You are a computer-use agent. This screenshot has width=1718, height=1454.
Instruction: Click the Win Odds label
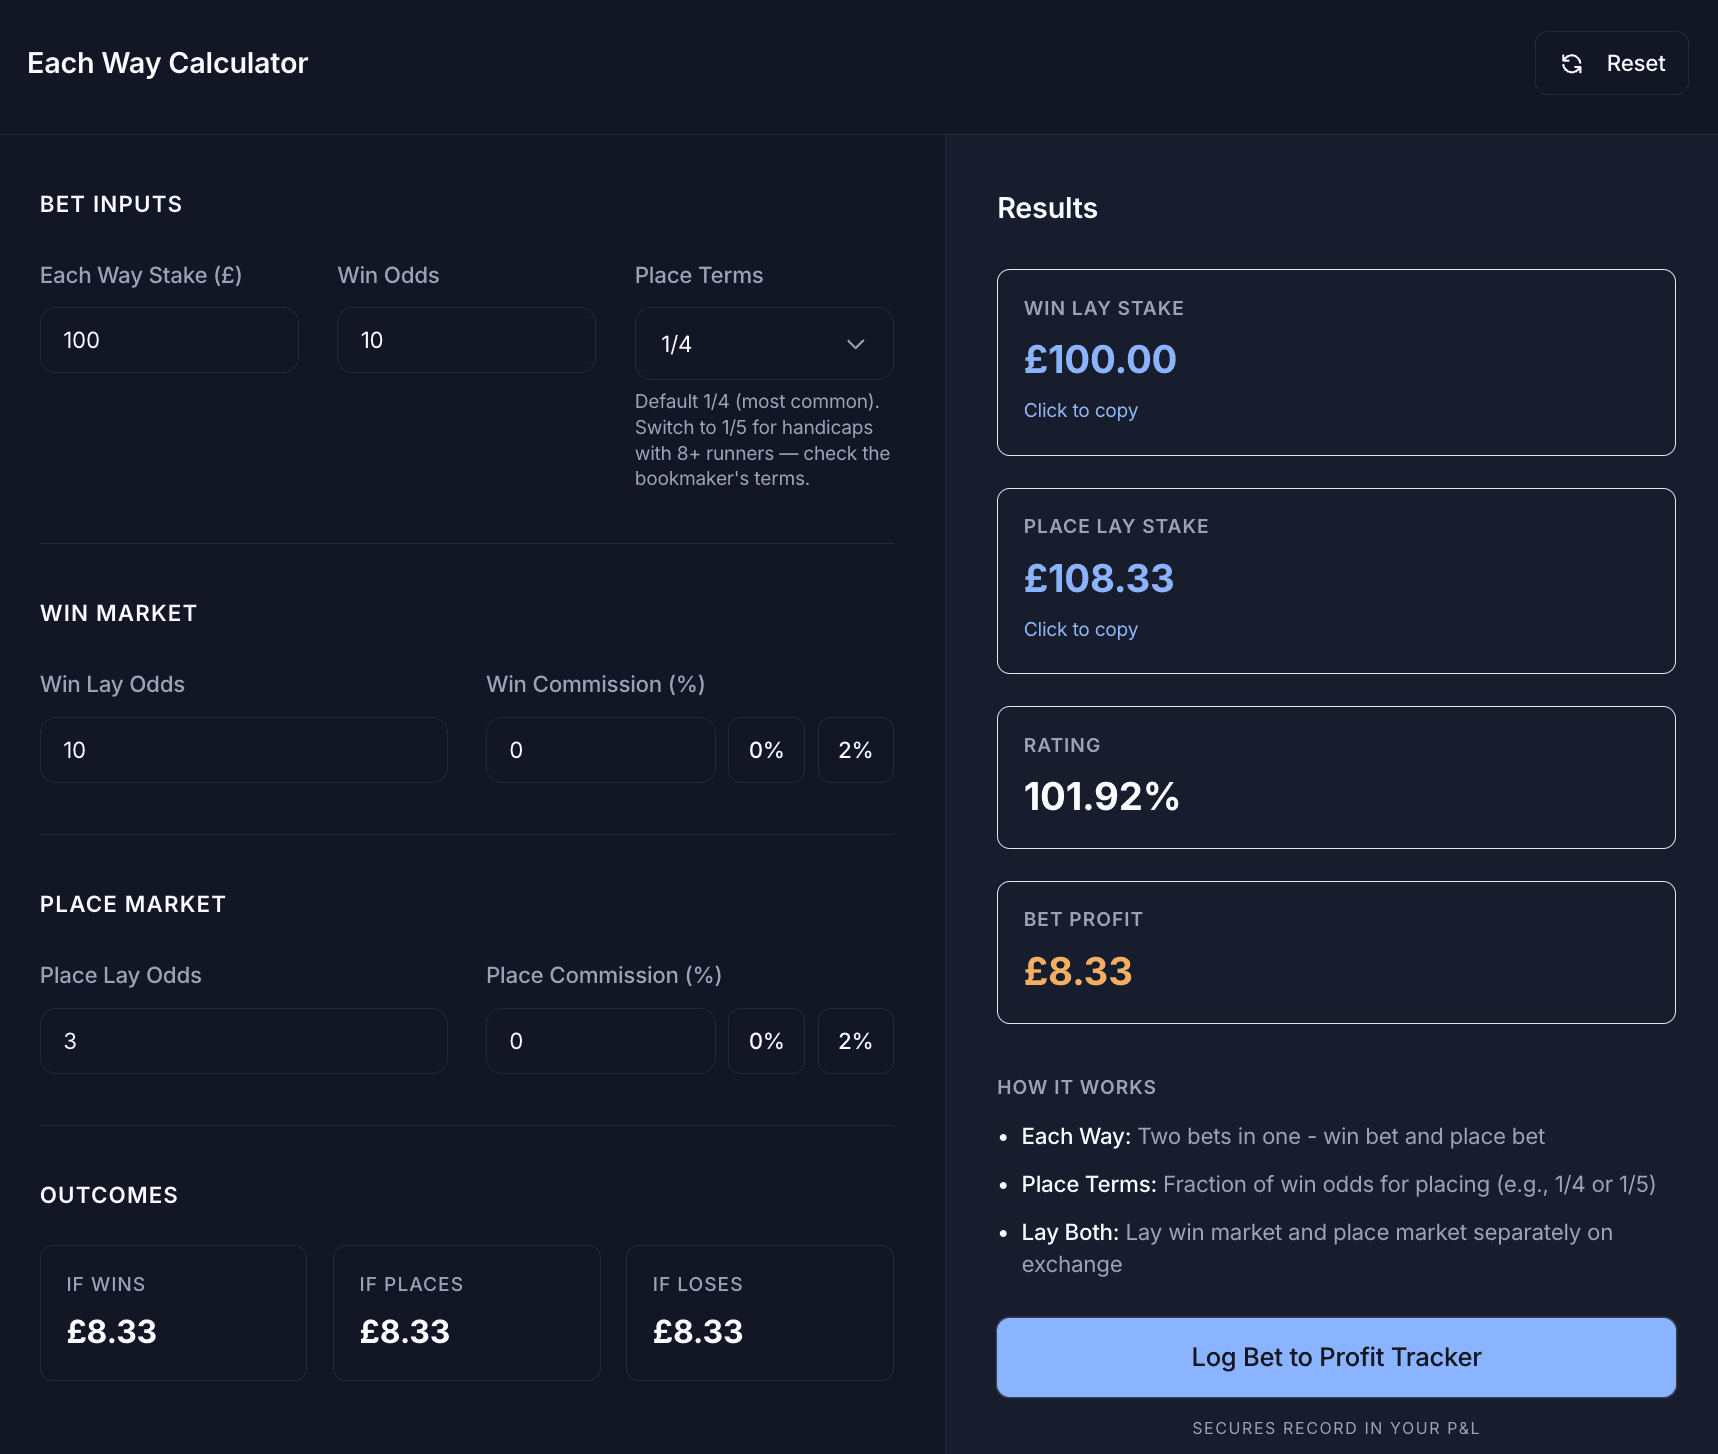coord(388,275)
